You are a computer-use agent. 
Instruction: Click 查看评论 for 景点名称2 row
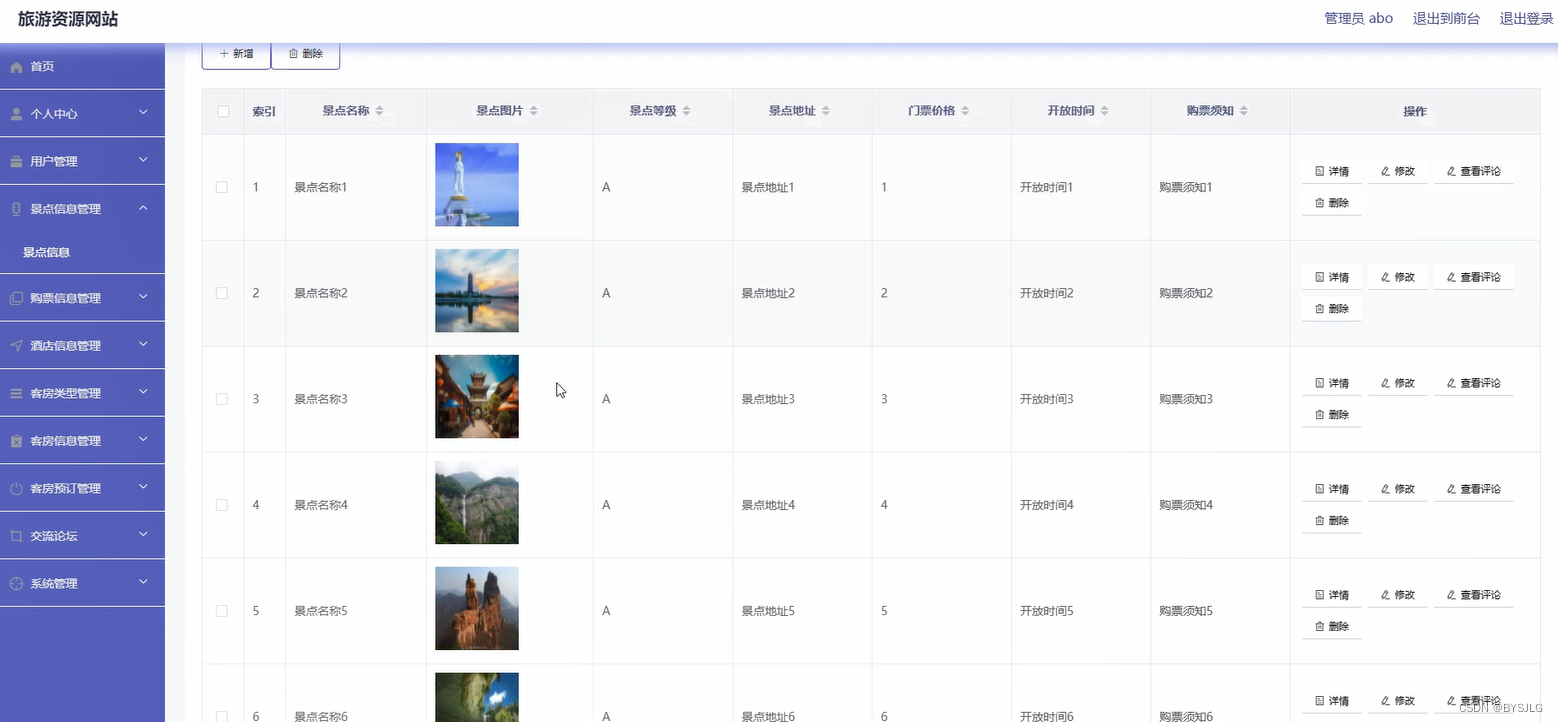click(1474, 277)
